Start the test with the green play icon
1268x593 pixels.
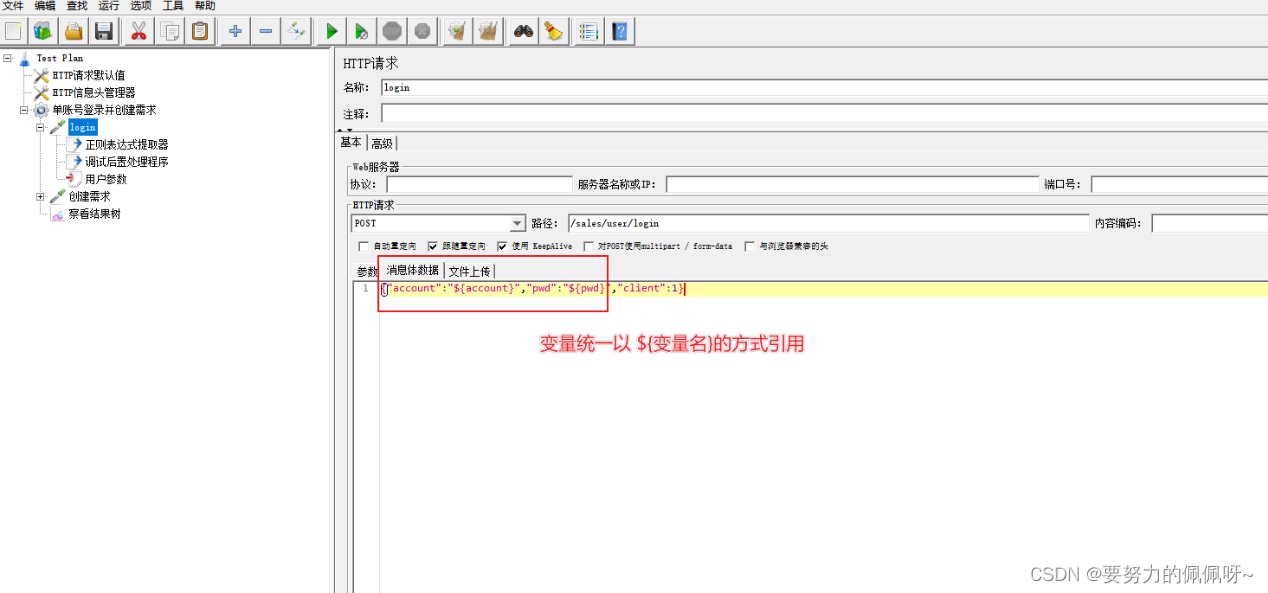click(330, 30)
